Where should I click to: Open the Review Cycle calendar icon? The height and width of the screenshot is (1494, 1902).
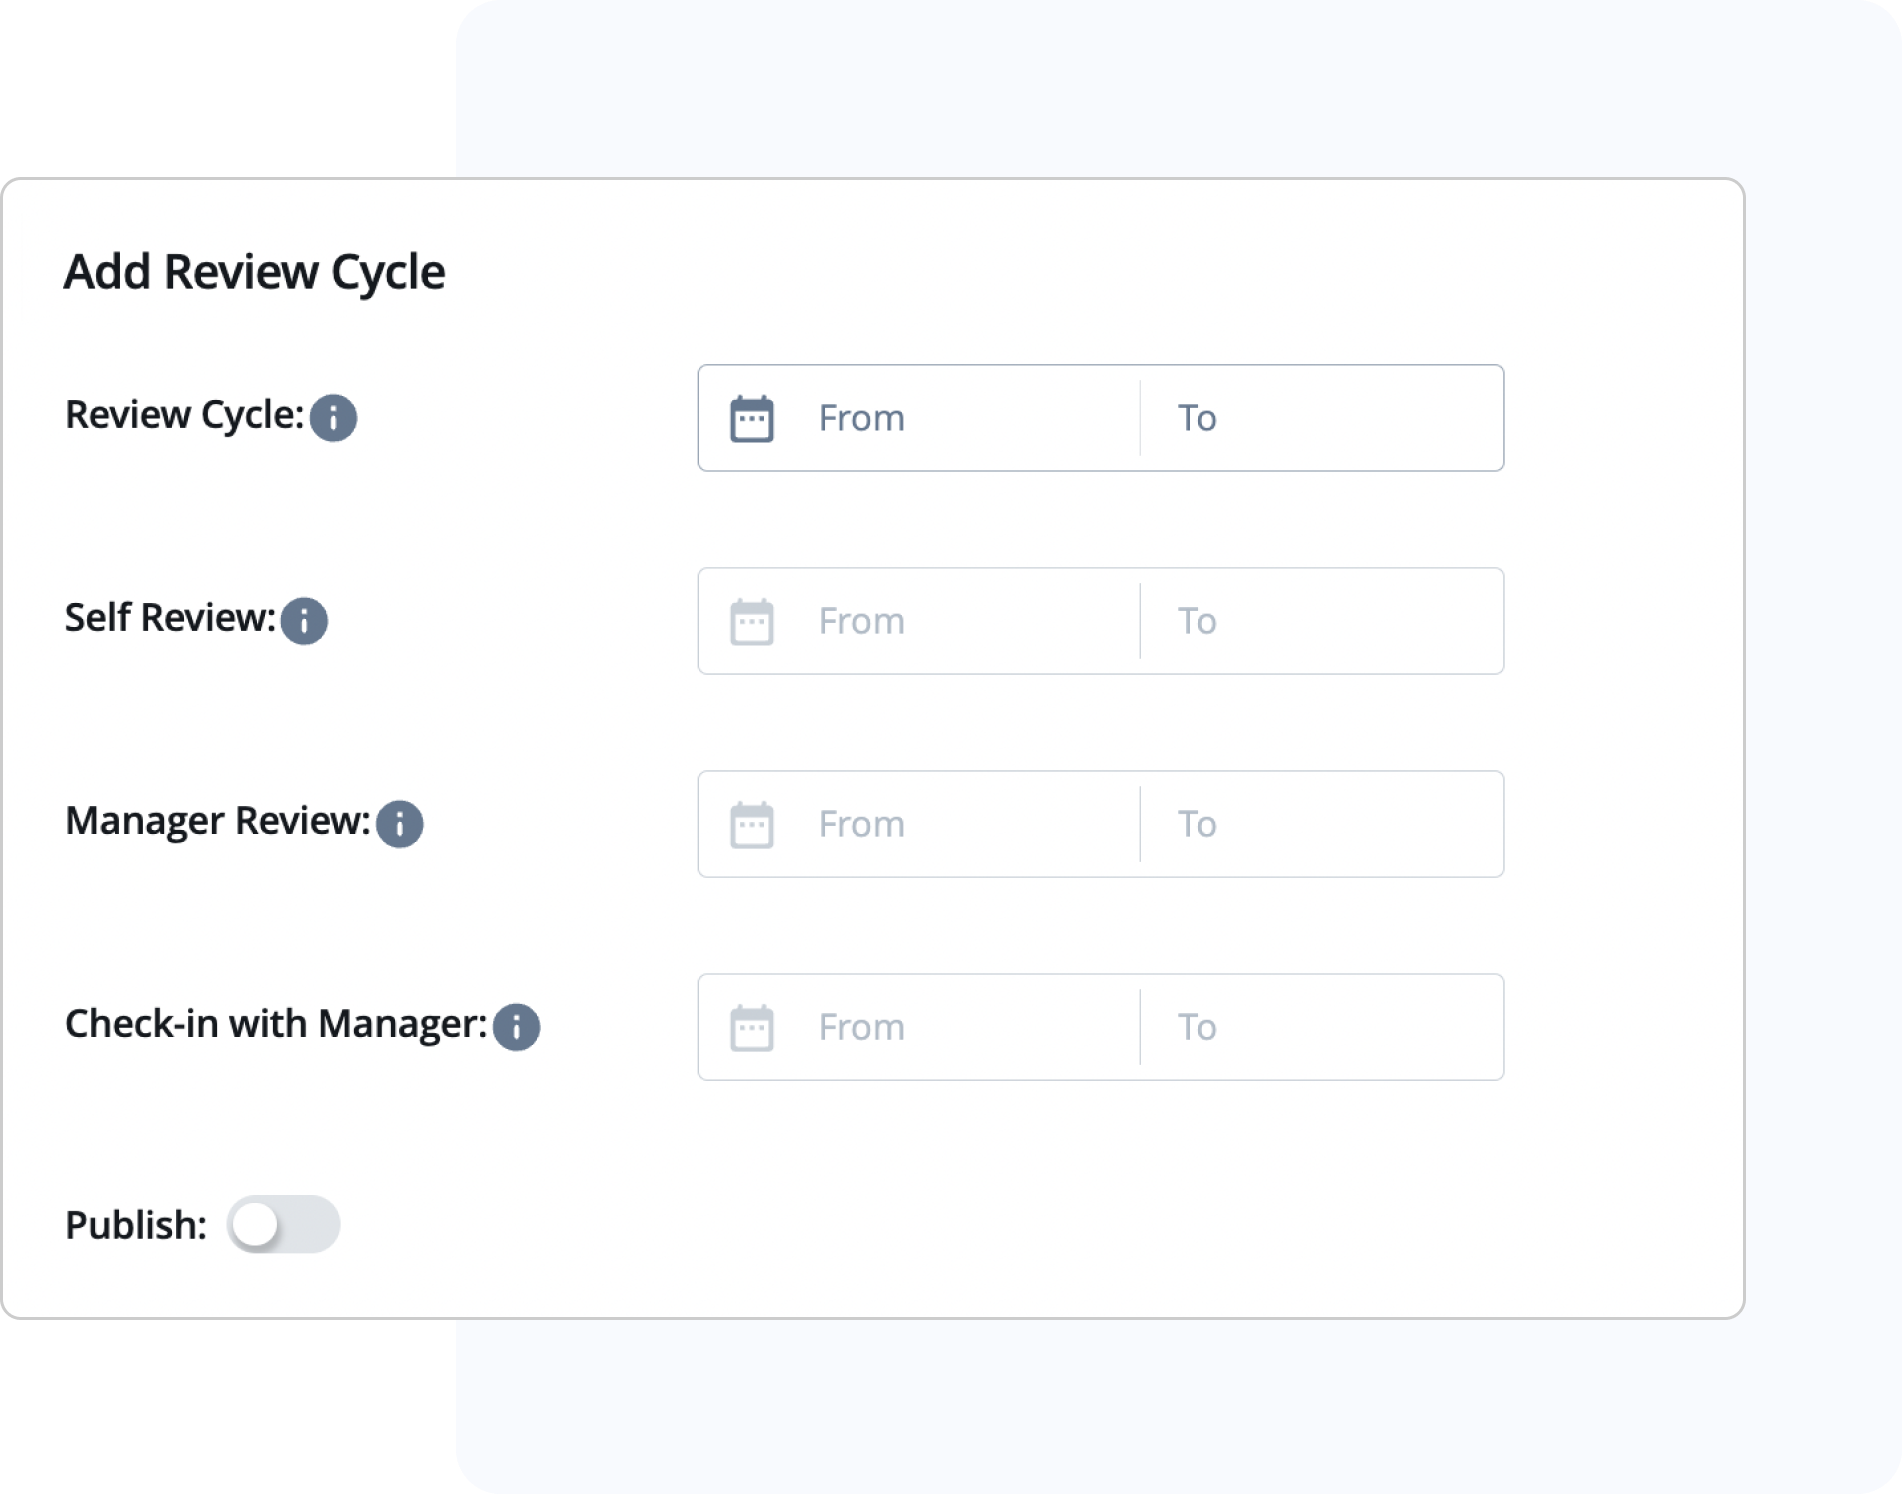pyautogui.click(x=754, y=418)
